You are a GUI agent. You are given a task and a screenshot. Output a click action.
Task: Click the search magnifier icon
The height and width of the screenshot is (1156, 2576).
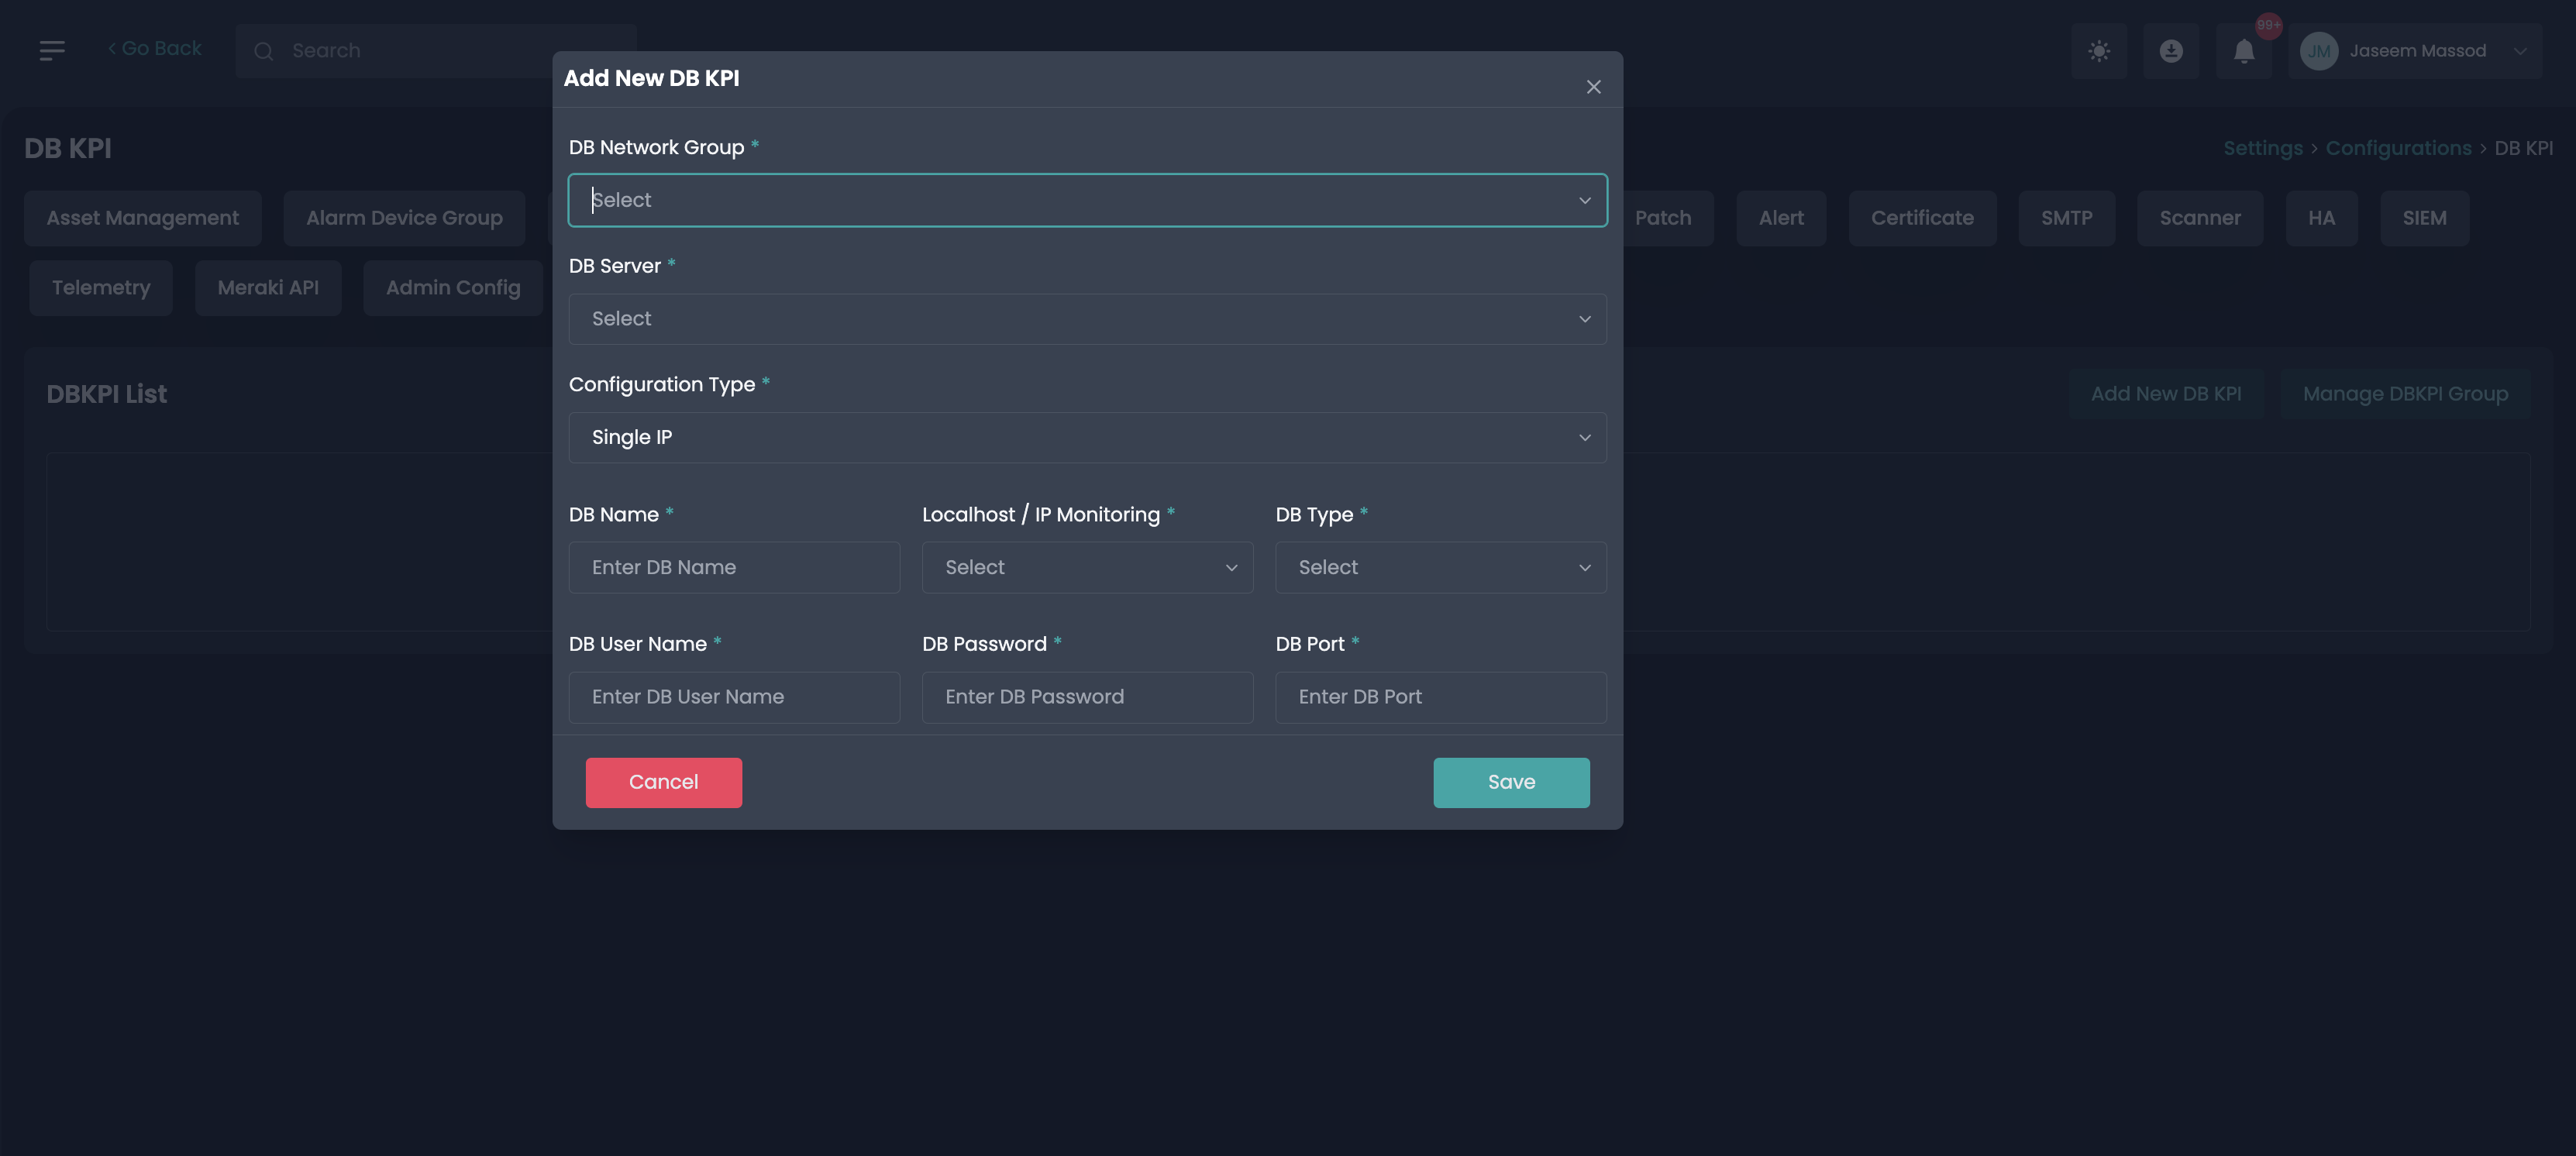click(x=264, y=51)
